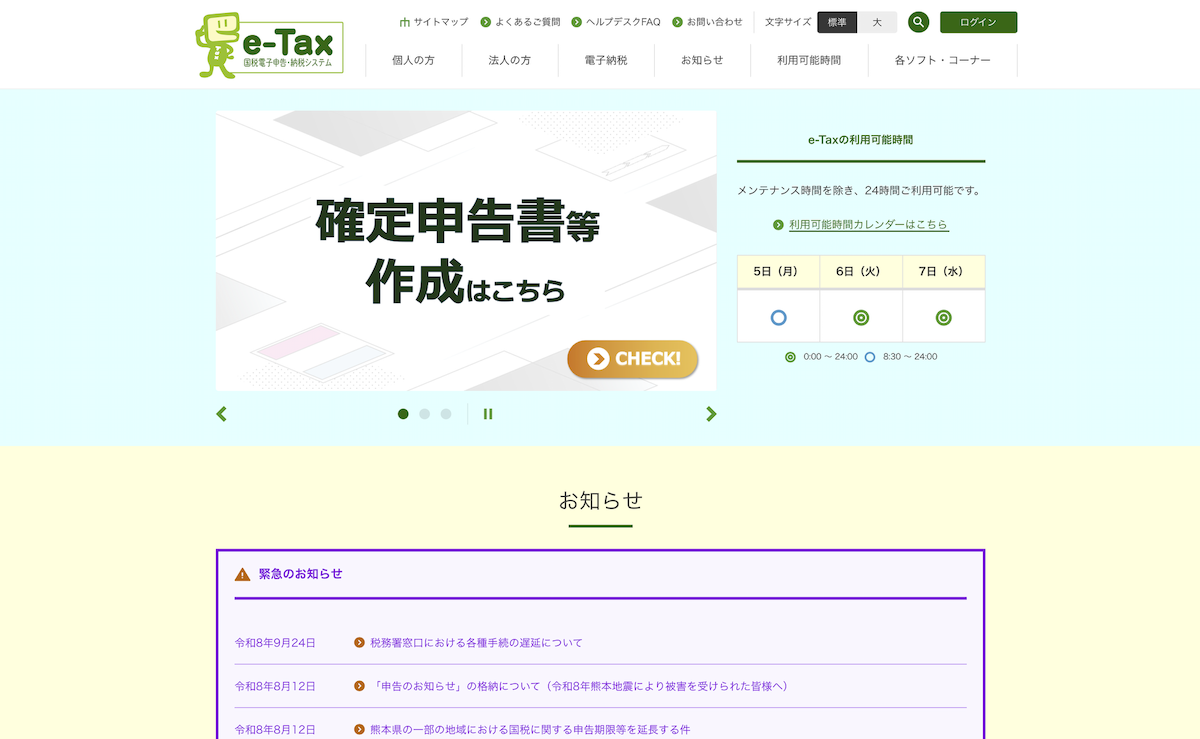This screenshot has height=739, width=1200.
Task: Click the 0:00～24:00 legend icon
Action: coord(790,357)
